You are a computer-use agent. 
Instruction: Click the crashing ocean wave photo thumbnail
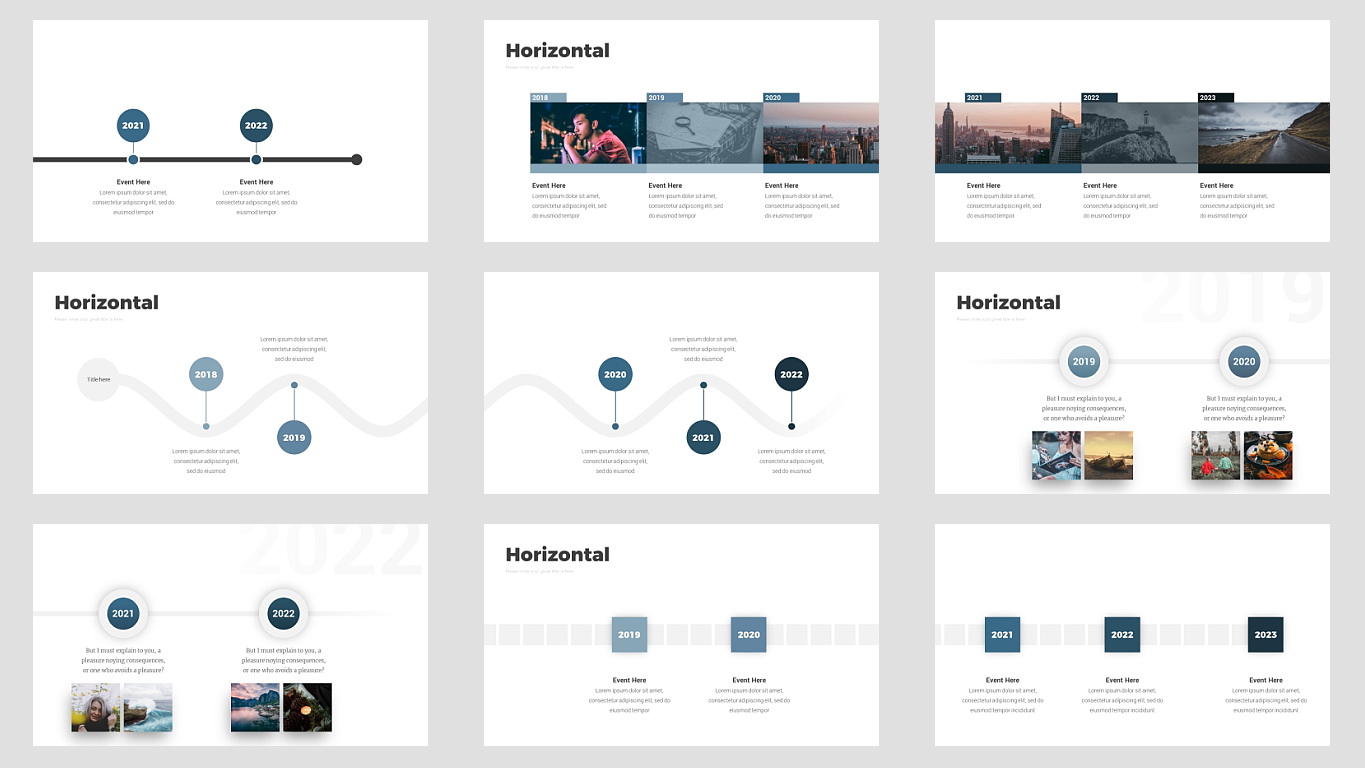146,707
